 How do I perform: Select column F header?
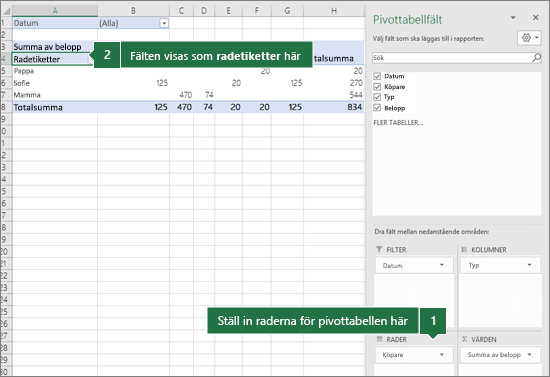[257, 11]
